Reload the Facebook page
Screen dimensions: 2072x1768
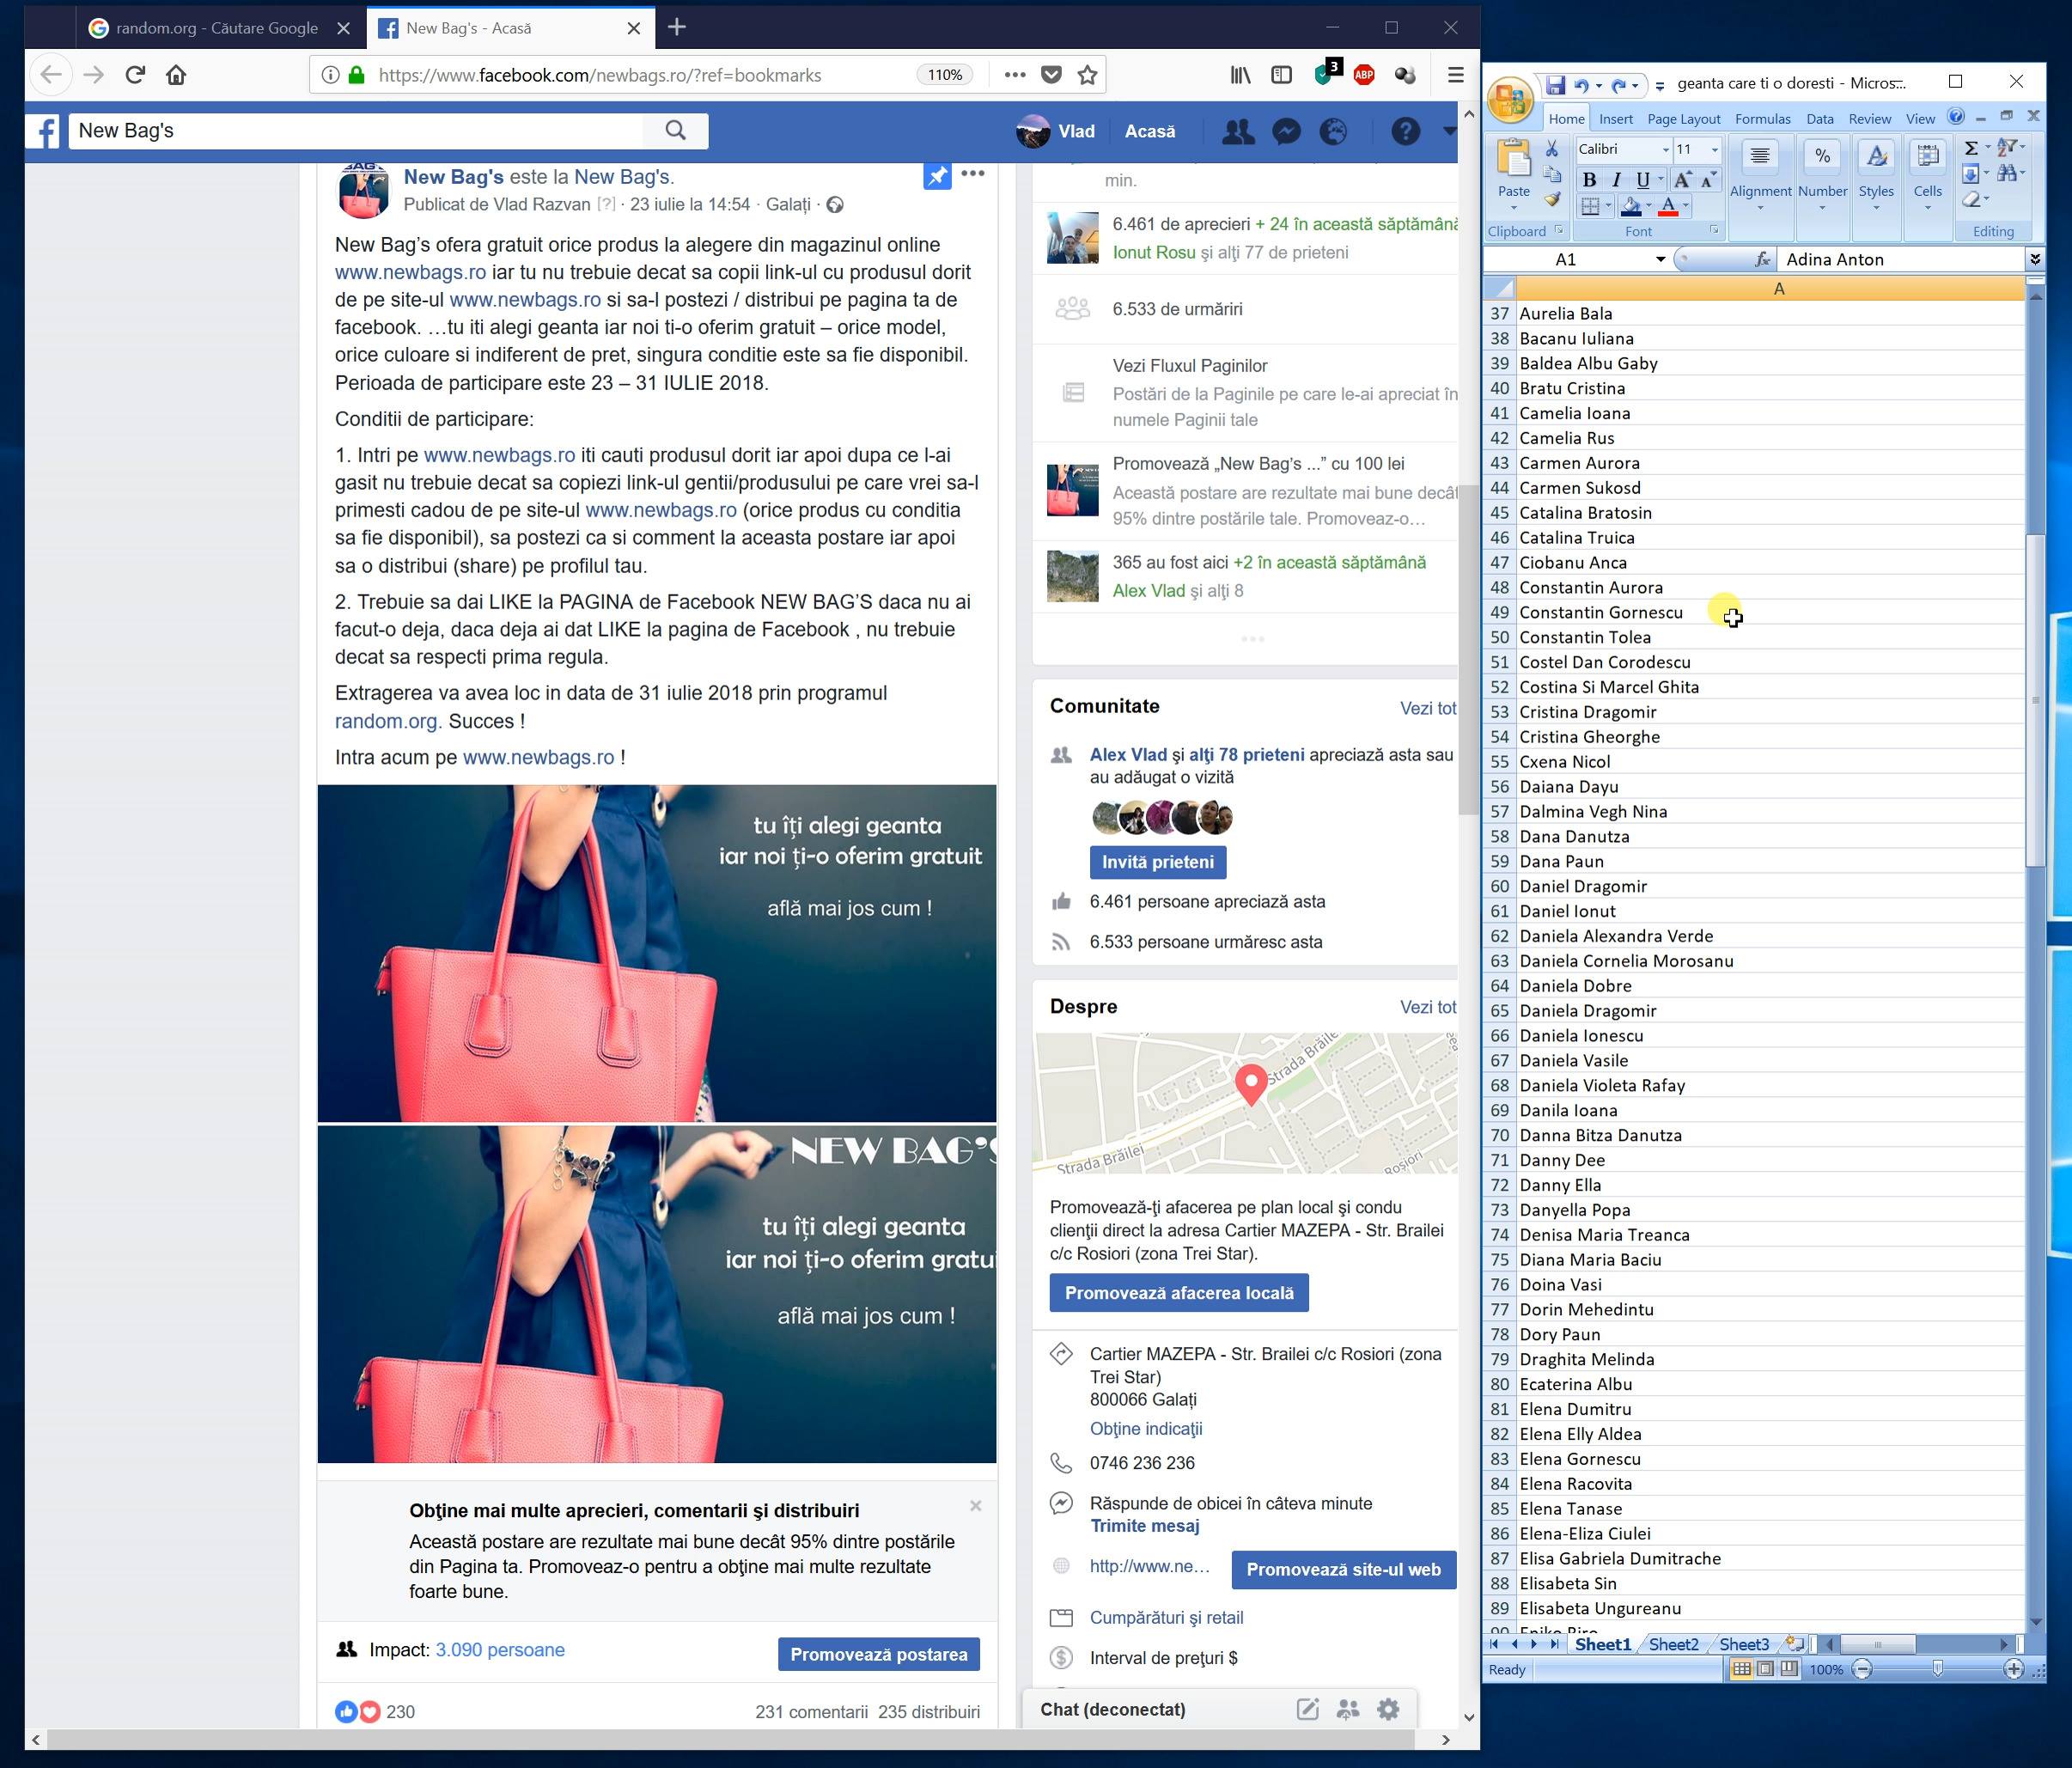point(135,75)
